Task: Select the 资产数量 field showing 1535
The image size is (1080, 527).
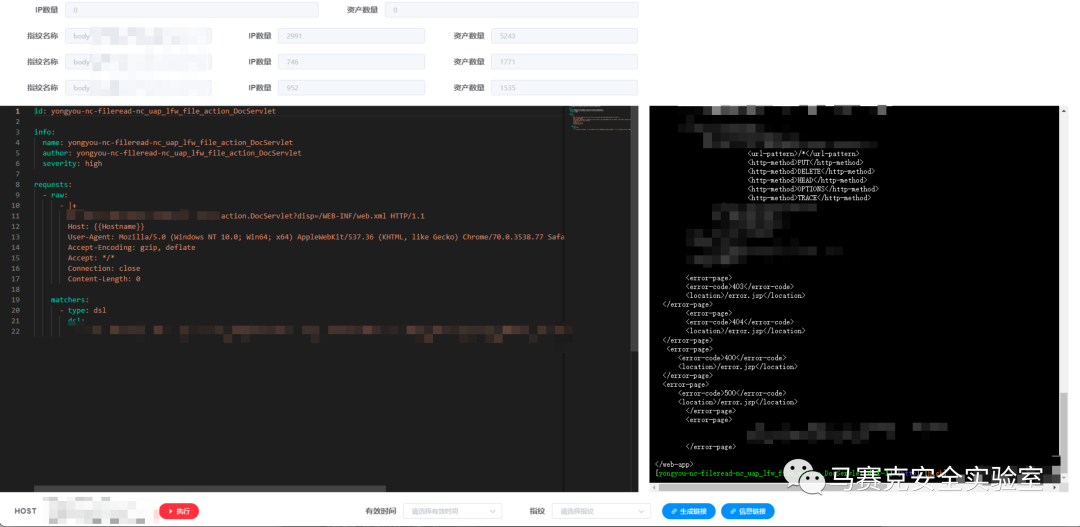Action: (x=564, y=88)
